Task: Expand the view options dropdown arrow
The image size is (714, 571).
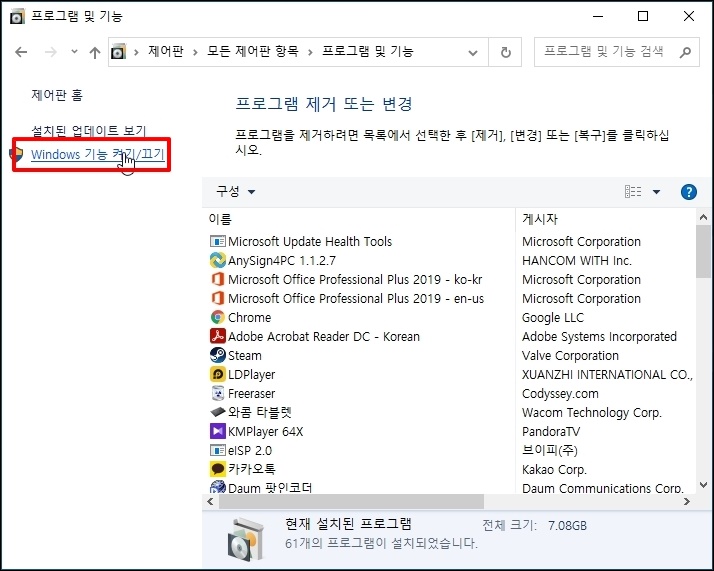Action: coord(656,192)
